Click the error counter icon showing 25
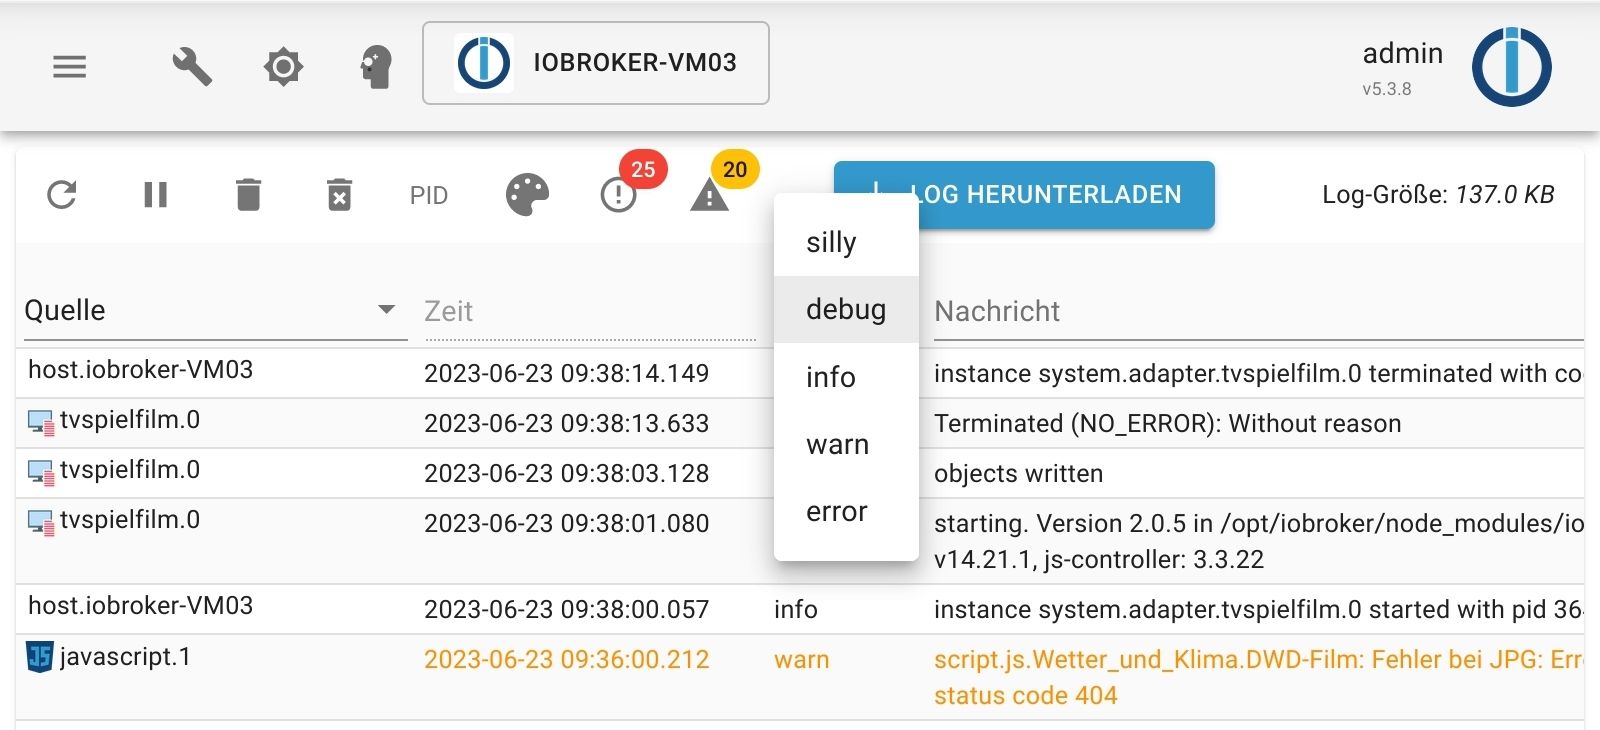Screen dimensions: 1600x730 click(618, 195)
